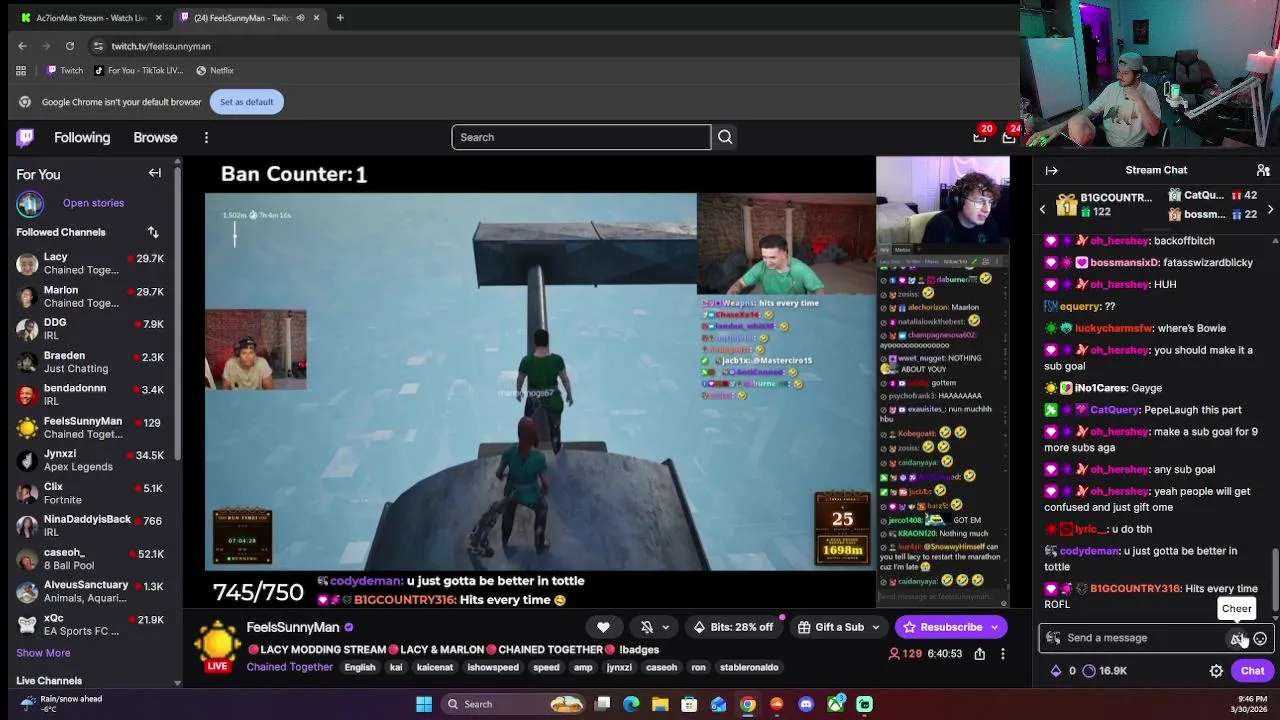Click the Twitch search input field
Viewport: 1280px width, 720px height.
coord(581,137)
